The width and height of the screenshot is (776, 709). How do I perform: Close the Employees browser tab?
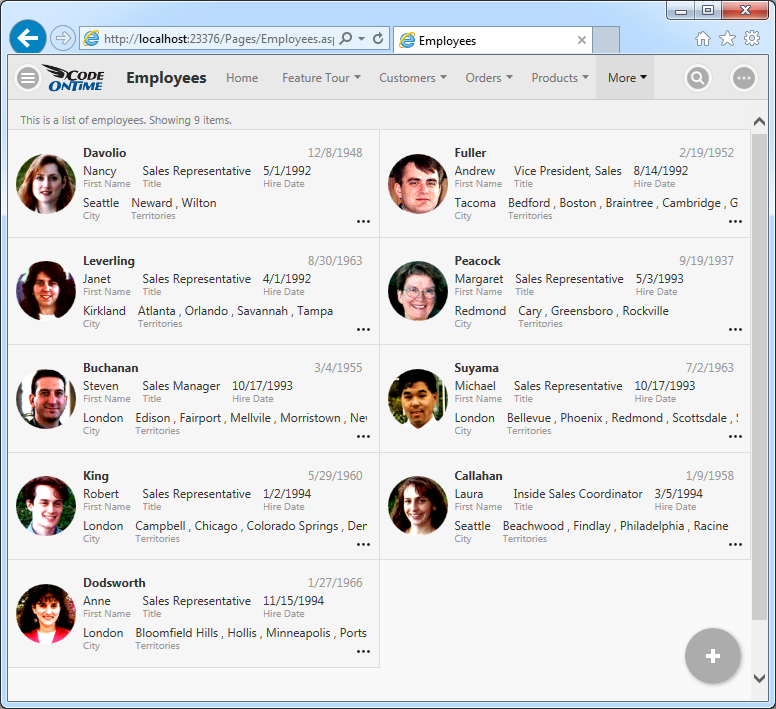click(x=582, y=40)
